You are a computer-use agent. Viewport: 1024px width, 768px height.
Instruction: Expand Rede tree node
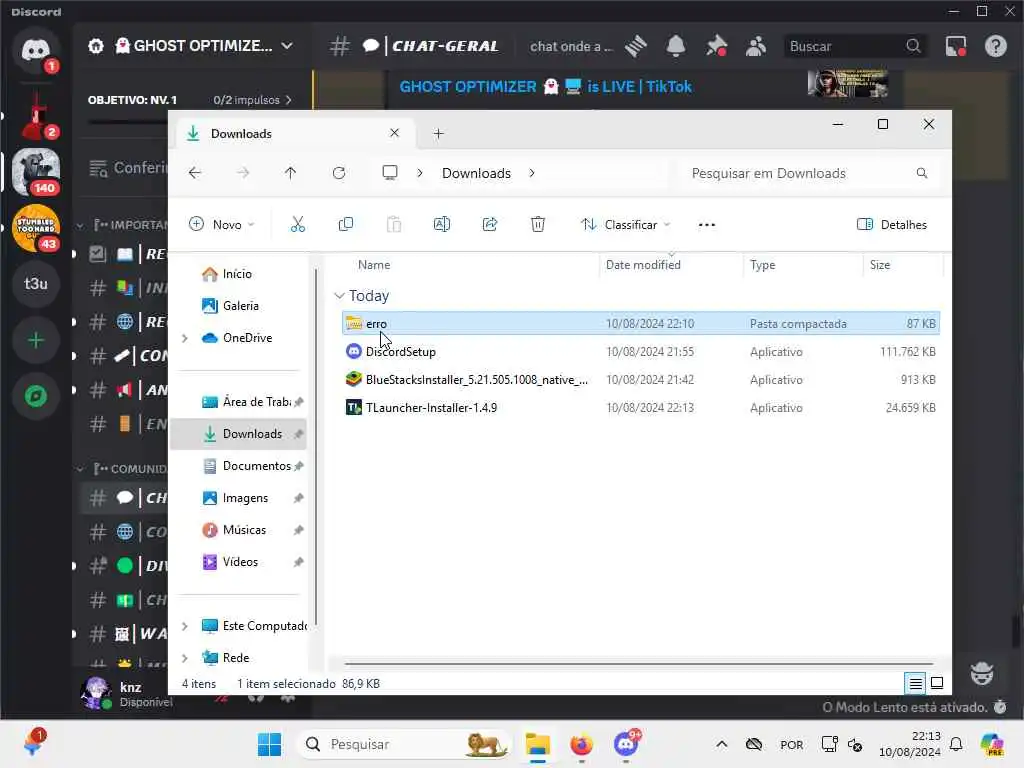[185, 658]
